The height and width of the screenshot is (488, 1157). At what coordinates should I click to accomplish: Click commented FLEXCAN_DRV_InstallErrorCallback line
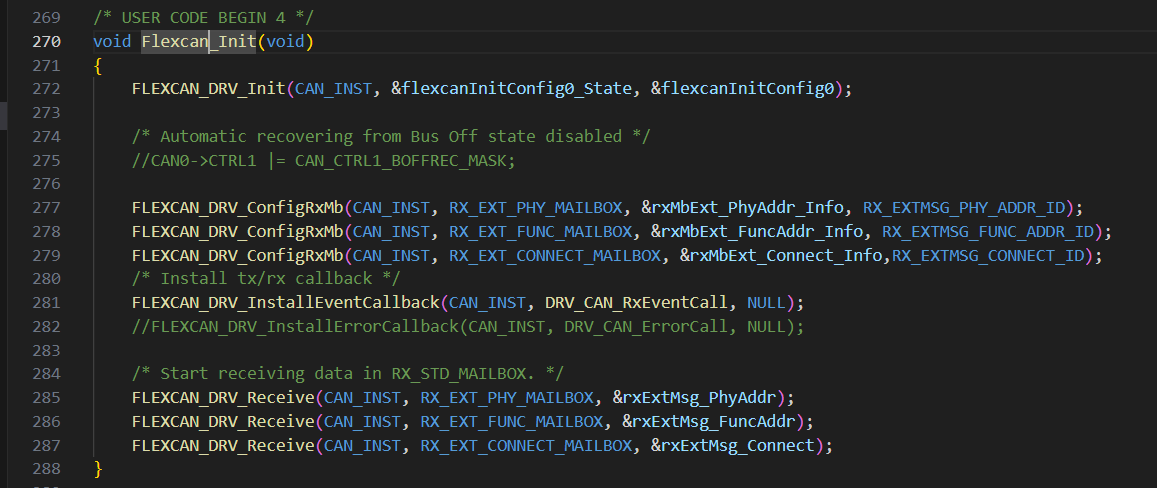[x=467, y=326]
